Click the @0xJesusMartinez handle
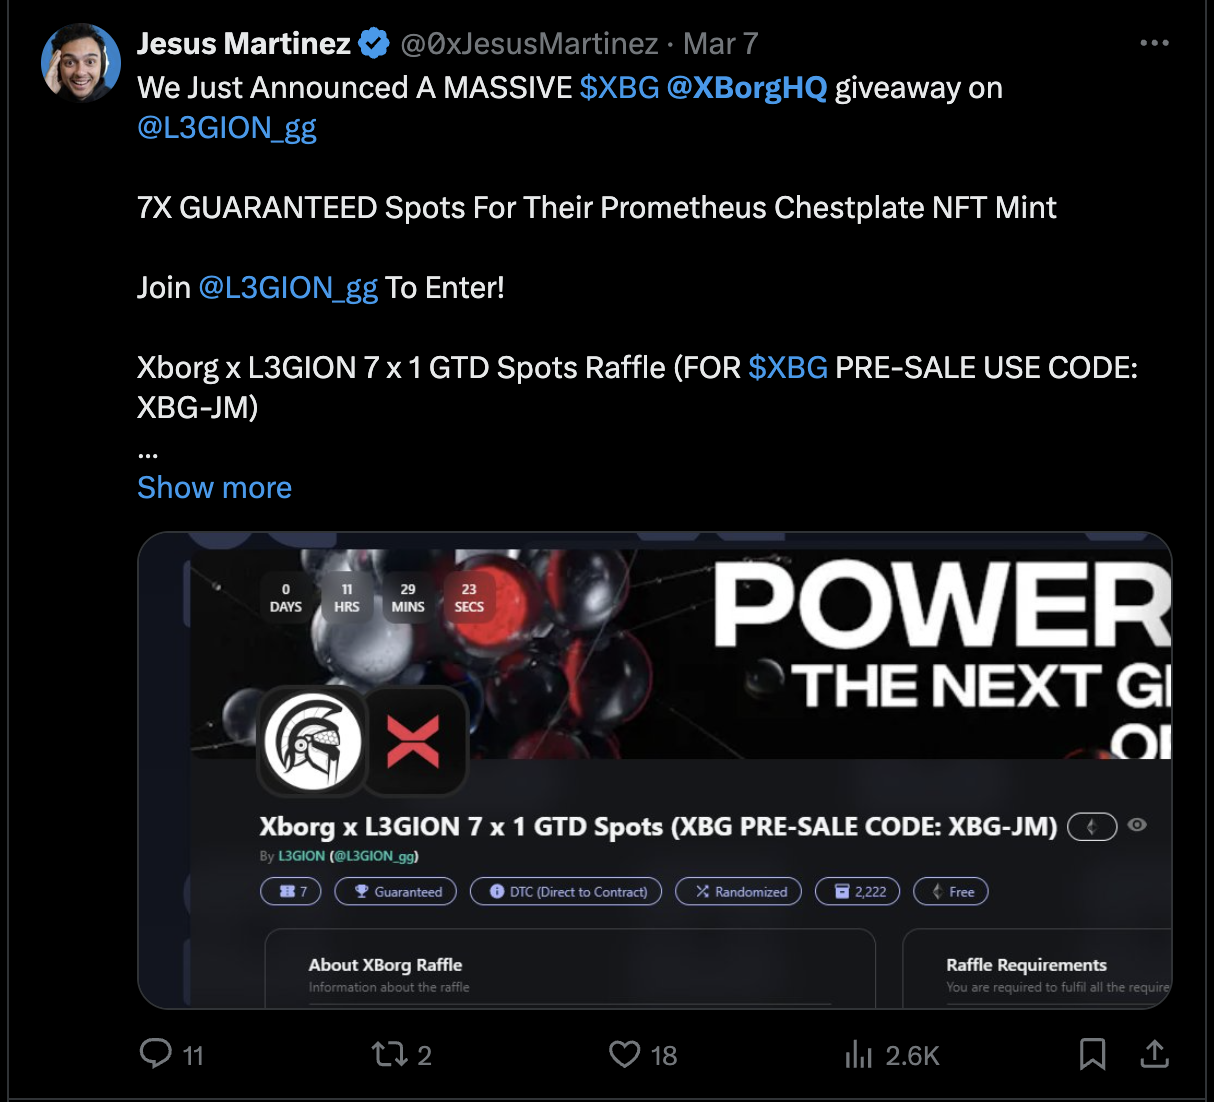The height and width of the screenshot is (1102, 1214). pyautogui.click(x=529, y=43)
